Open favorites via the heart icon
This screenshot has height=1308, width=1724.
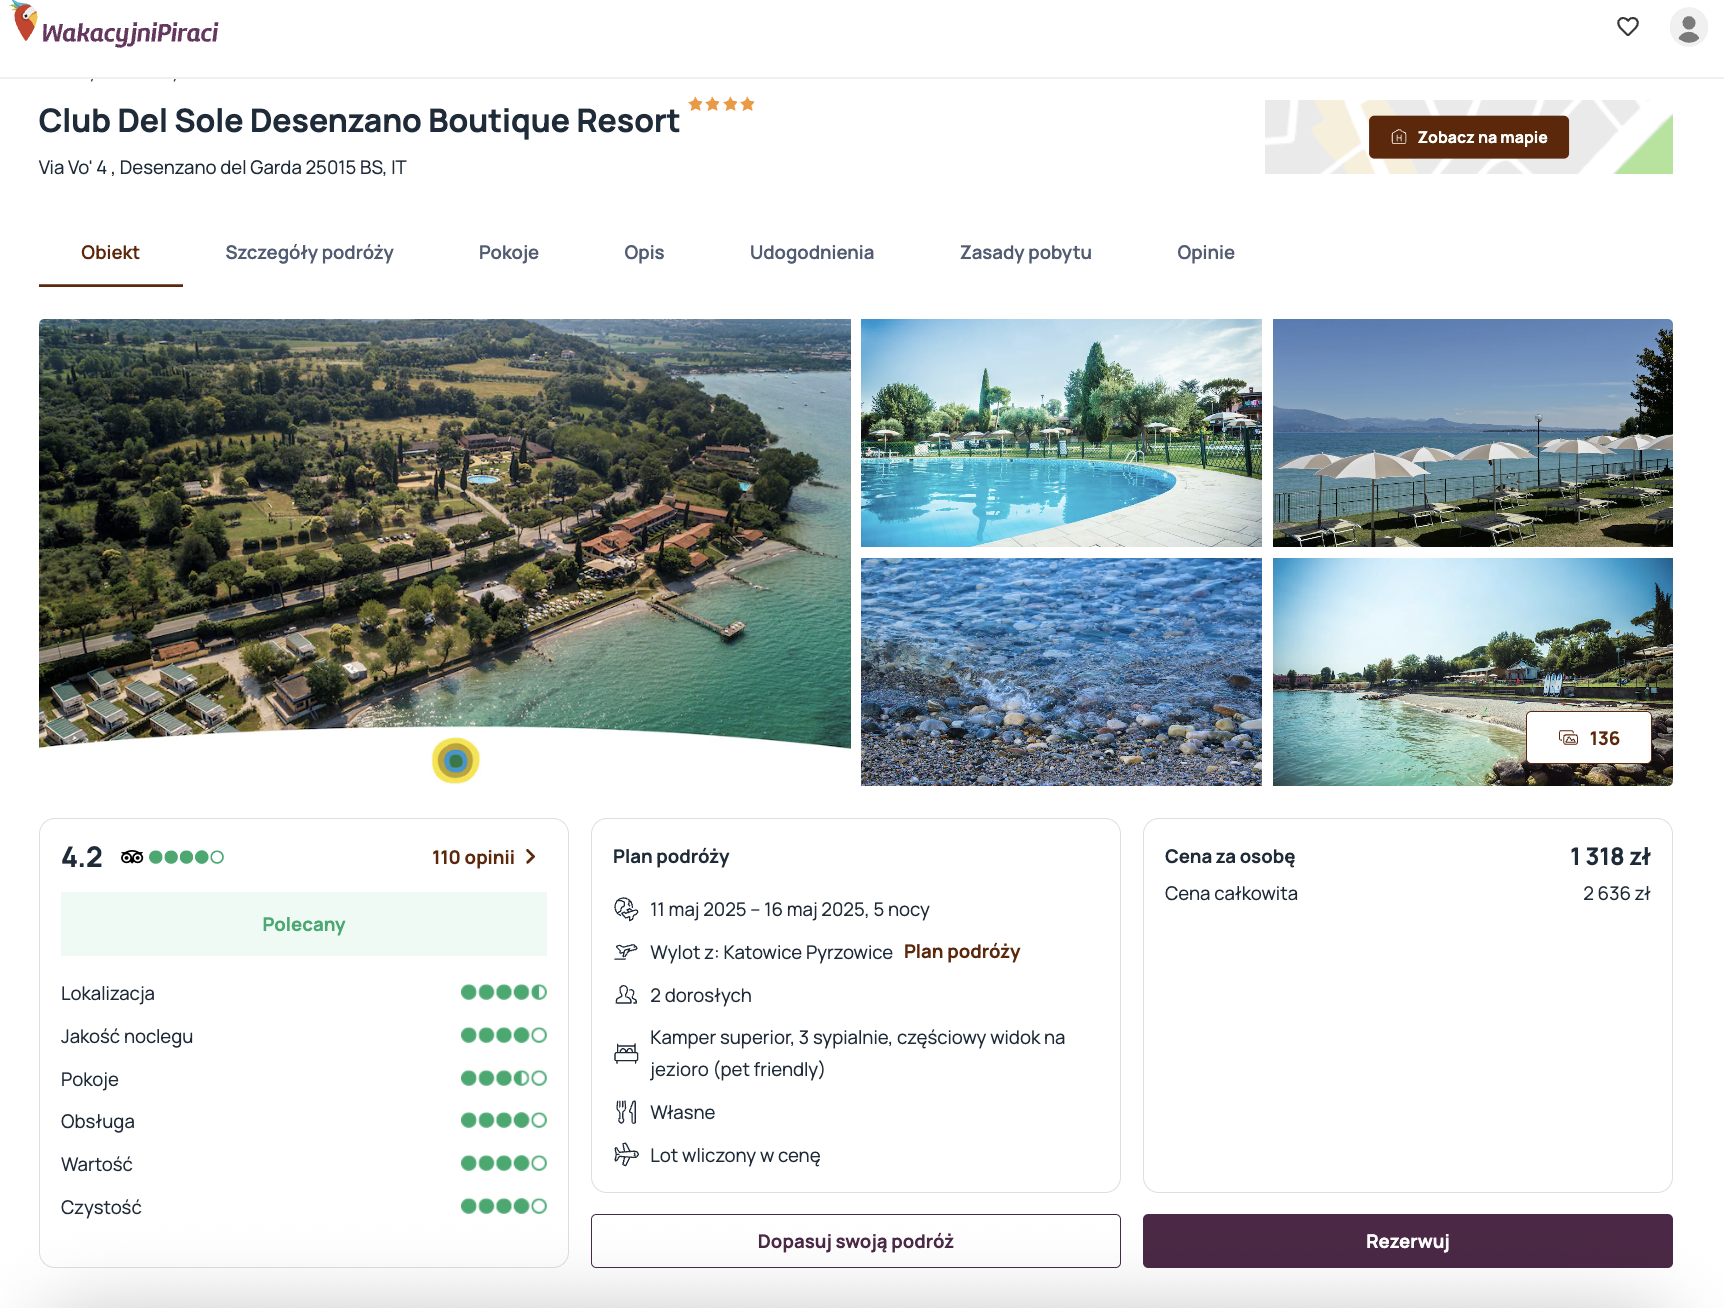tap(1628, 27)
